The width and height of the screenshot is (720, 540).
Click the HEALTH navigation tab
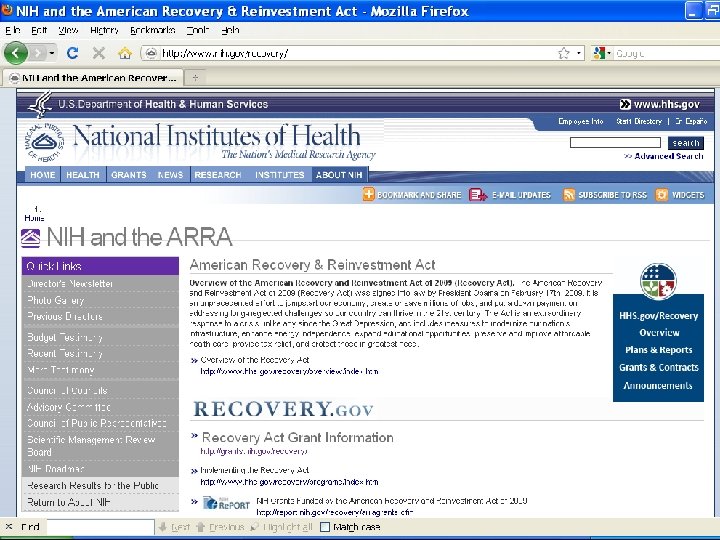coord(83,175)
